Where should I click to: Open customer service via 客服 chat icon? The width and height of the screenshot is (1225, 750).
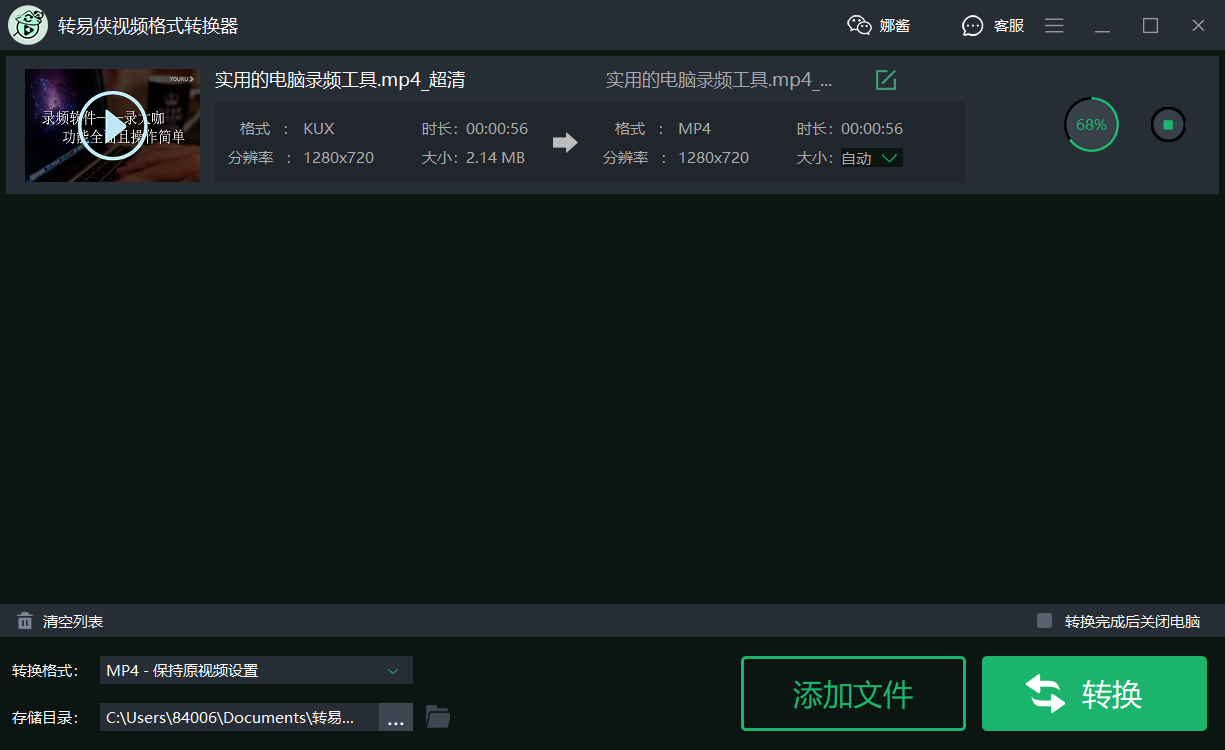coord(972,25)
